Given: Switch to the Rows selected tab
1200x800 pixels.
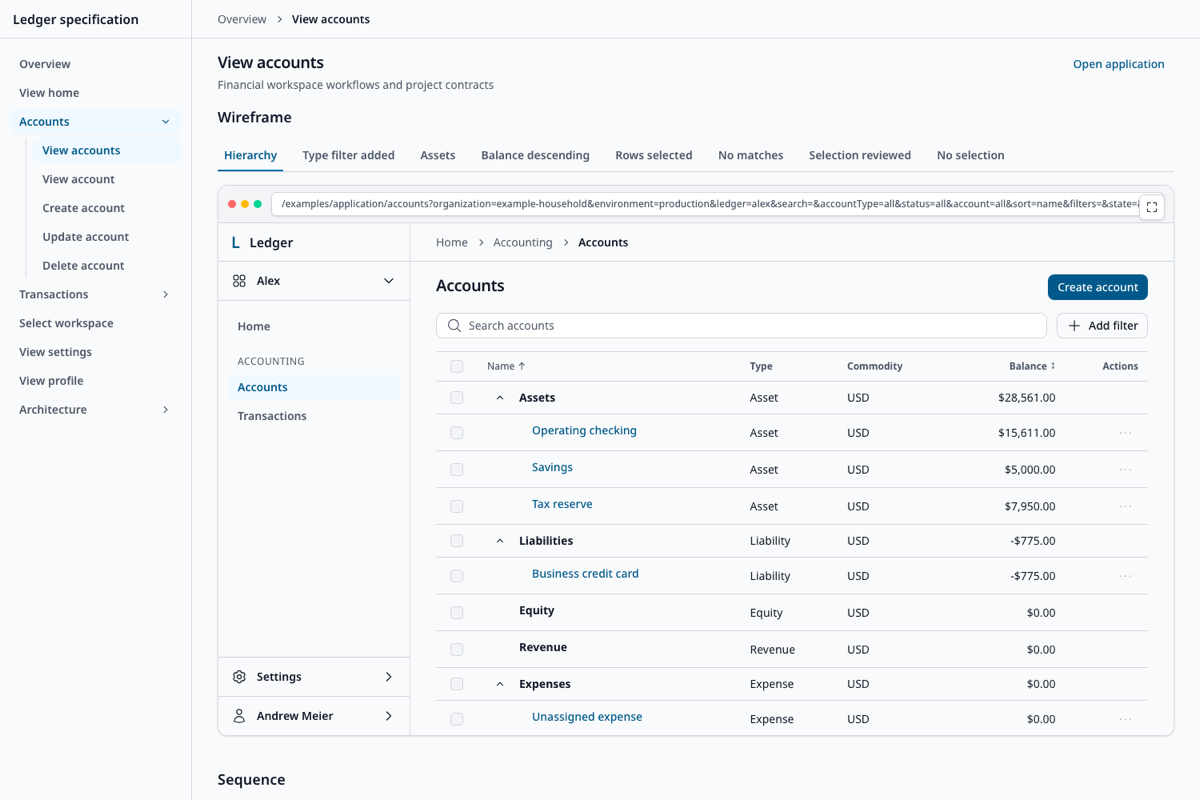Looking at the screenshot, I should 654,155.
